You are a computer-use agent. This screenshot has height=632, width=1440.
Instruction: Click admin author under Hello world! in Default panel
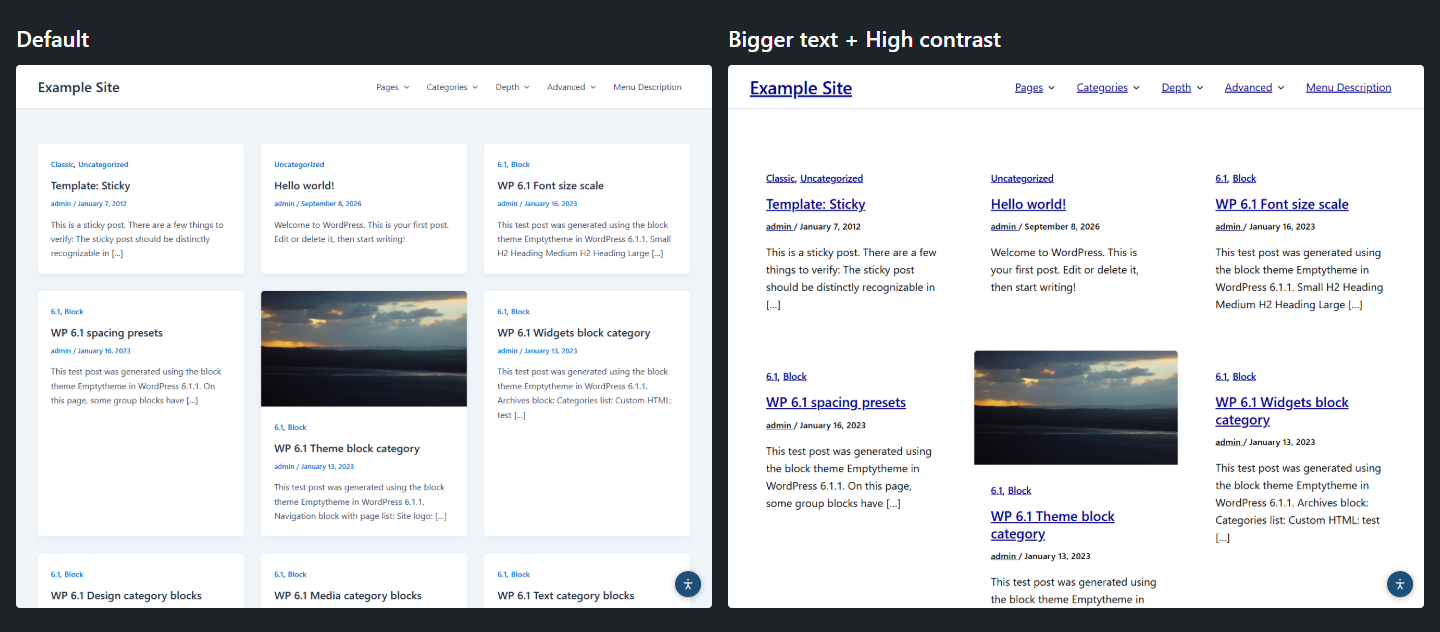[284, 203]
